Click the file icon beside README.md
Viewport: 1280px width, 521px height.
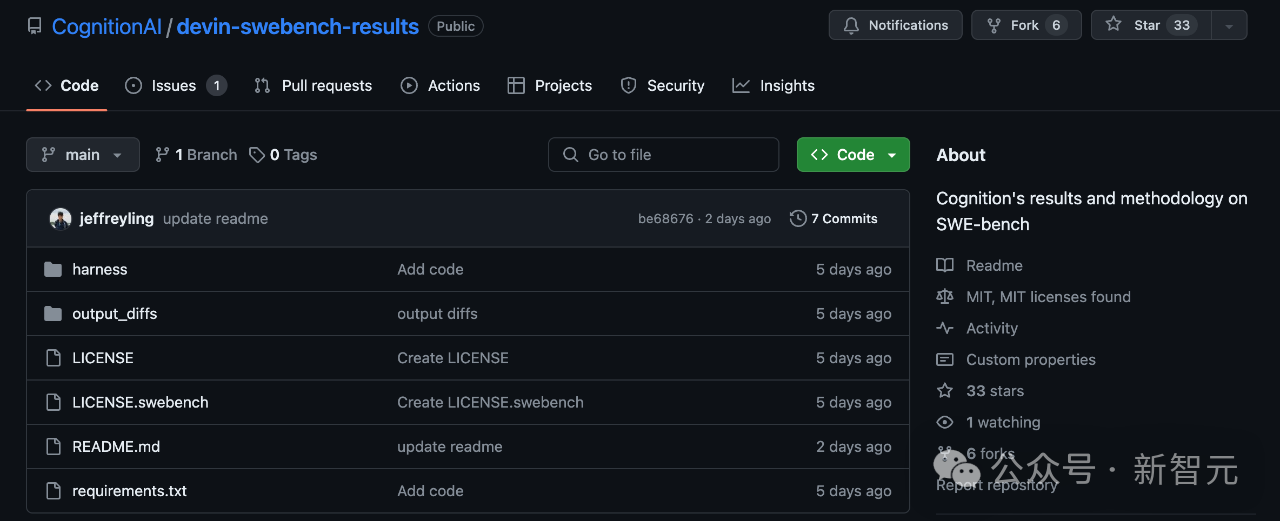(53, 447)
